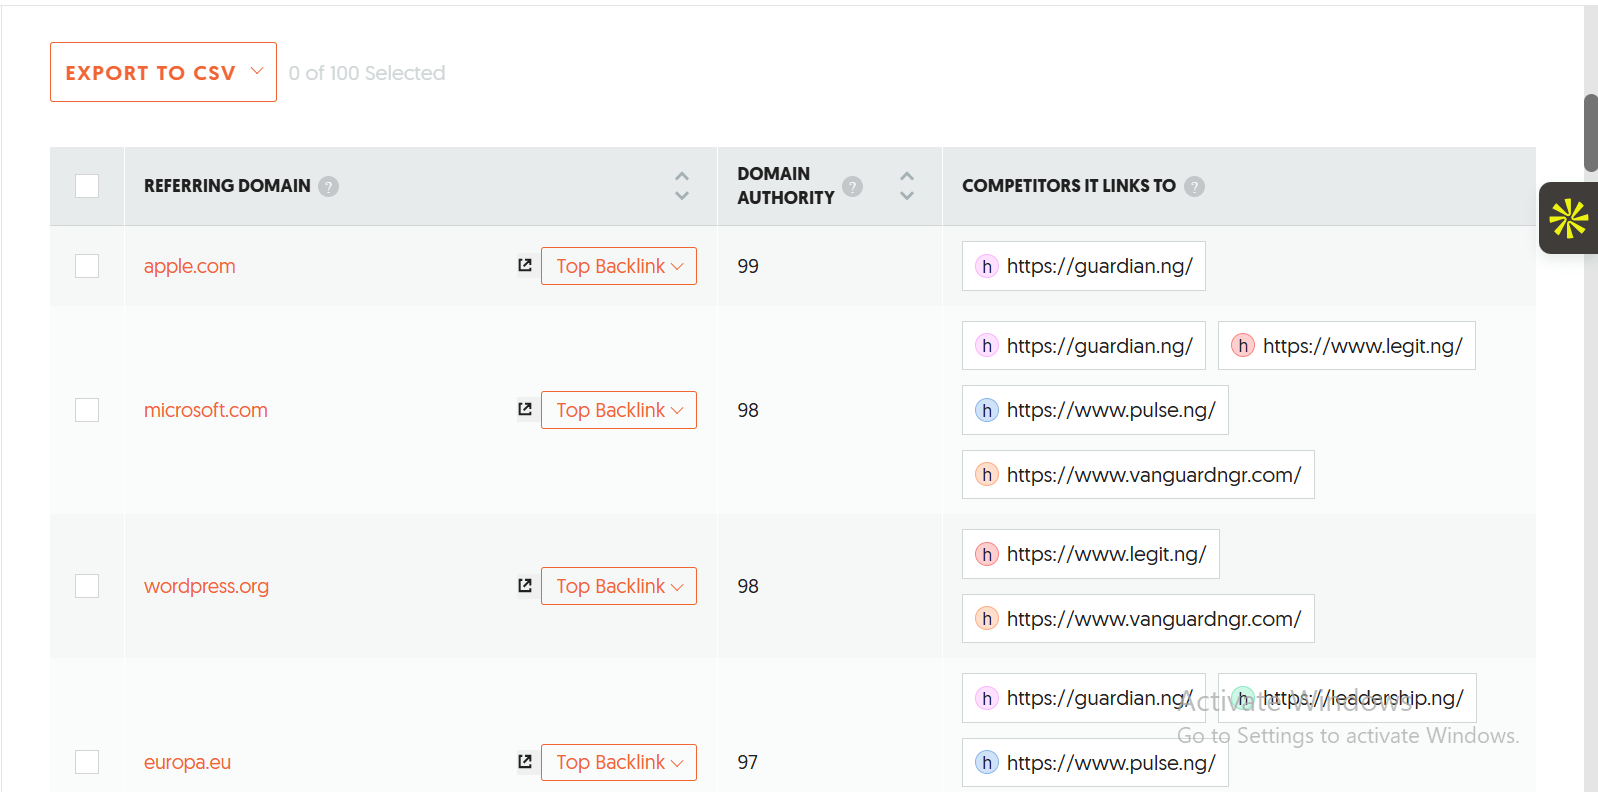This screenshot has width=1598, height=792.
Task: Click www.legit.ng competitor in wordpress.org row
Action: (x=1091, y=554)
